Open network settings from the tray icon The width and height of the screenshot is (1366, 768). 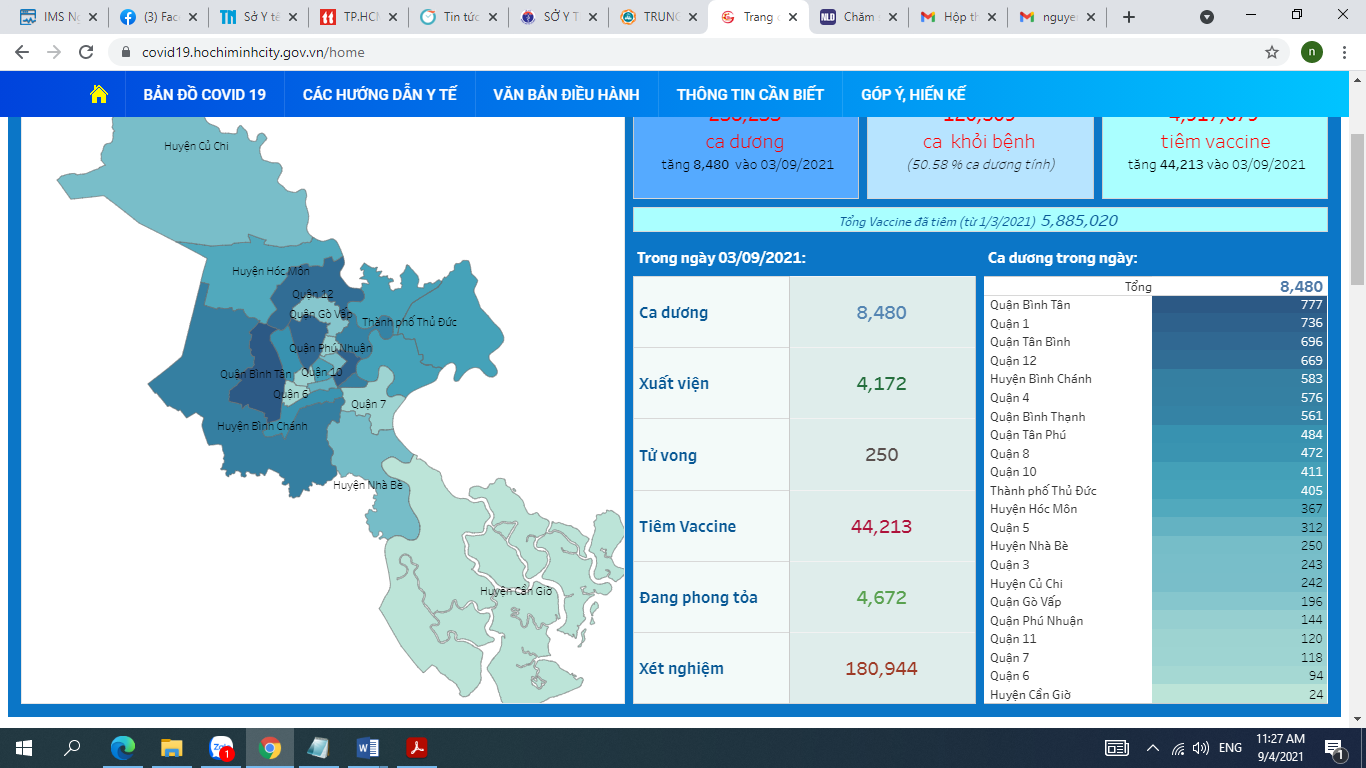tap(1178, 748)
